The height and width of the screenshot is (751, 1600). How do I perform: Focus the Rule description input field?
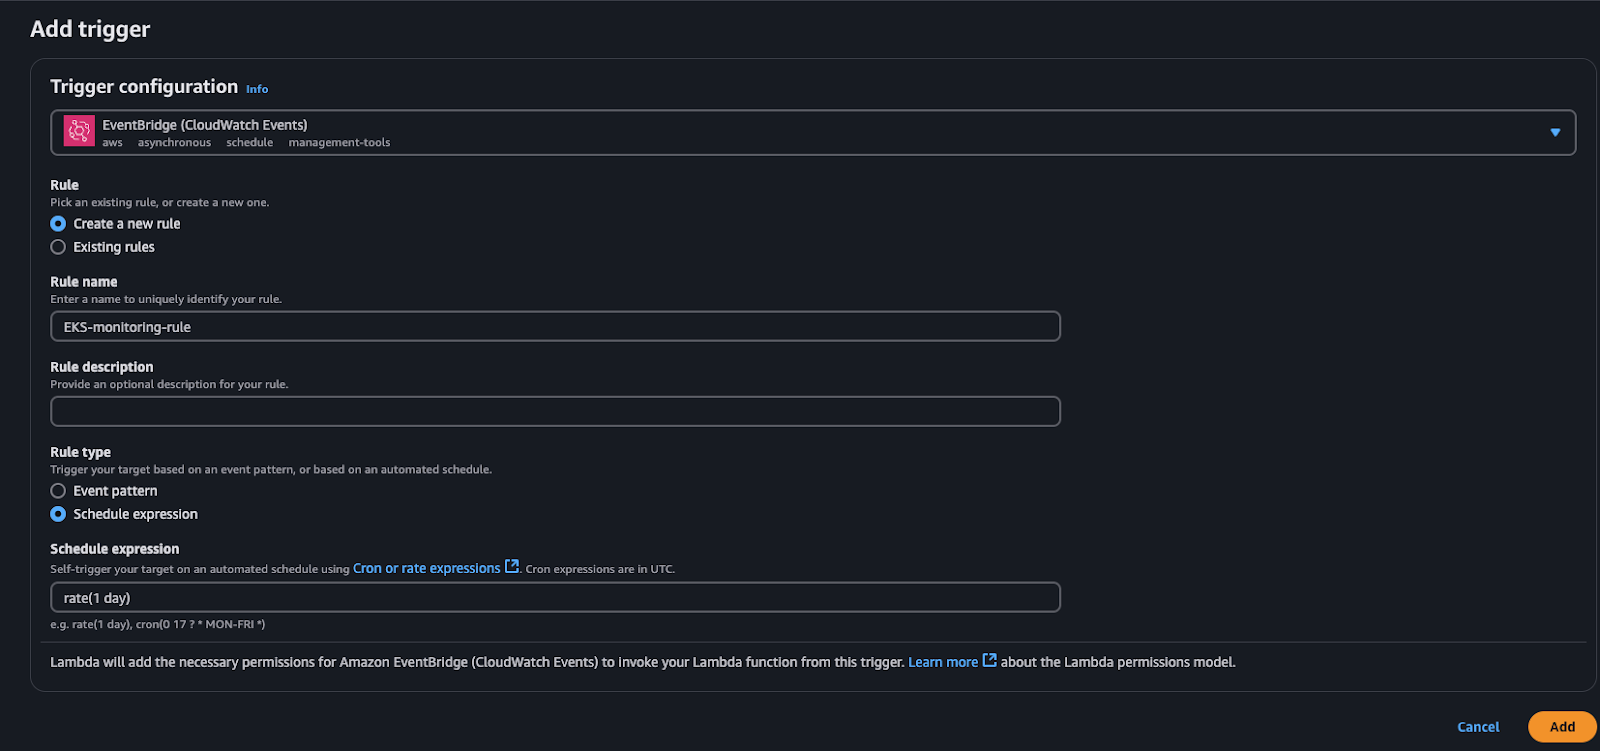pos(555,411)
